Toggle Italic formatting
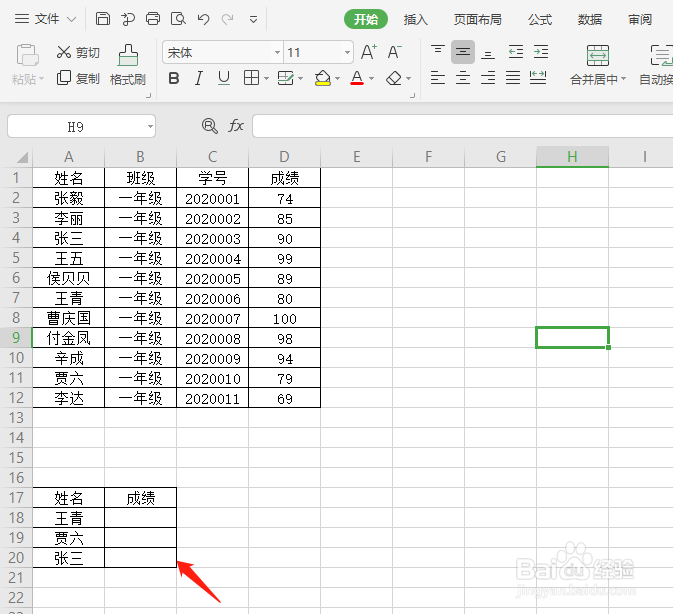The image size is (673, 614). (198, 78)
